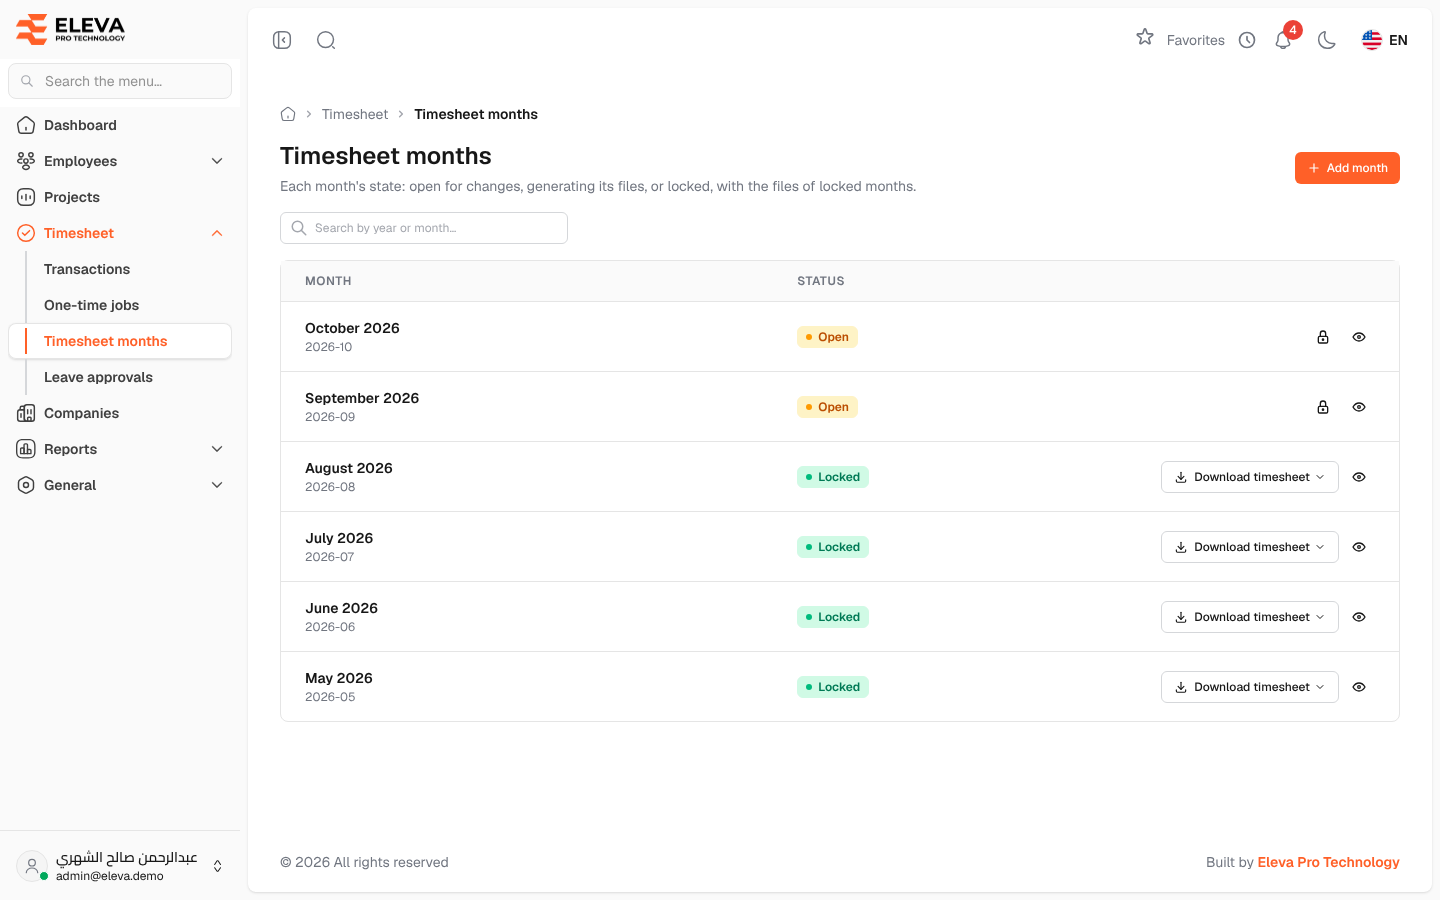This screenshot has width=1440, height=900.
Task: Open the EN language selector
Action: pyautogui.click(x=1385, y=40)
